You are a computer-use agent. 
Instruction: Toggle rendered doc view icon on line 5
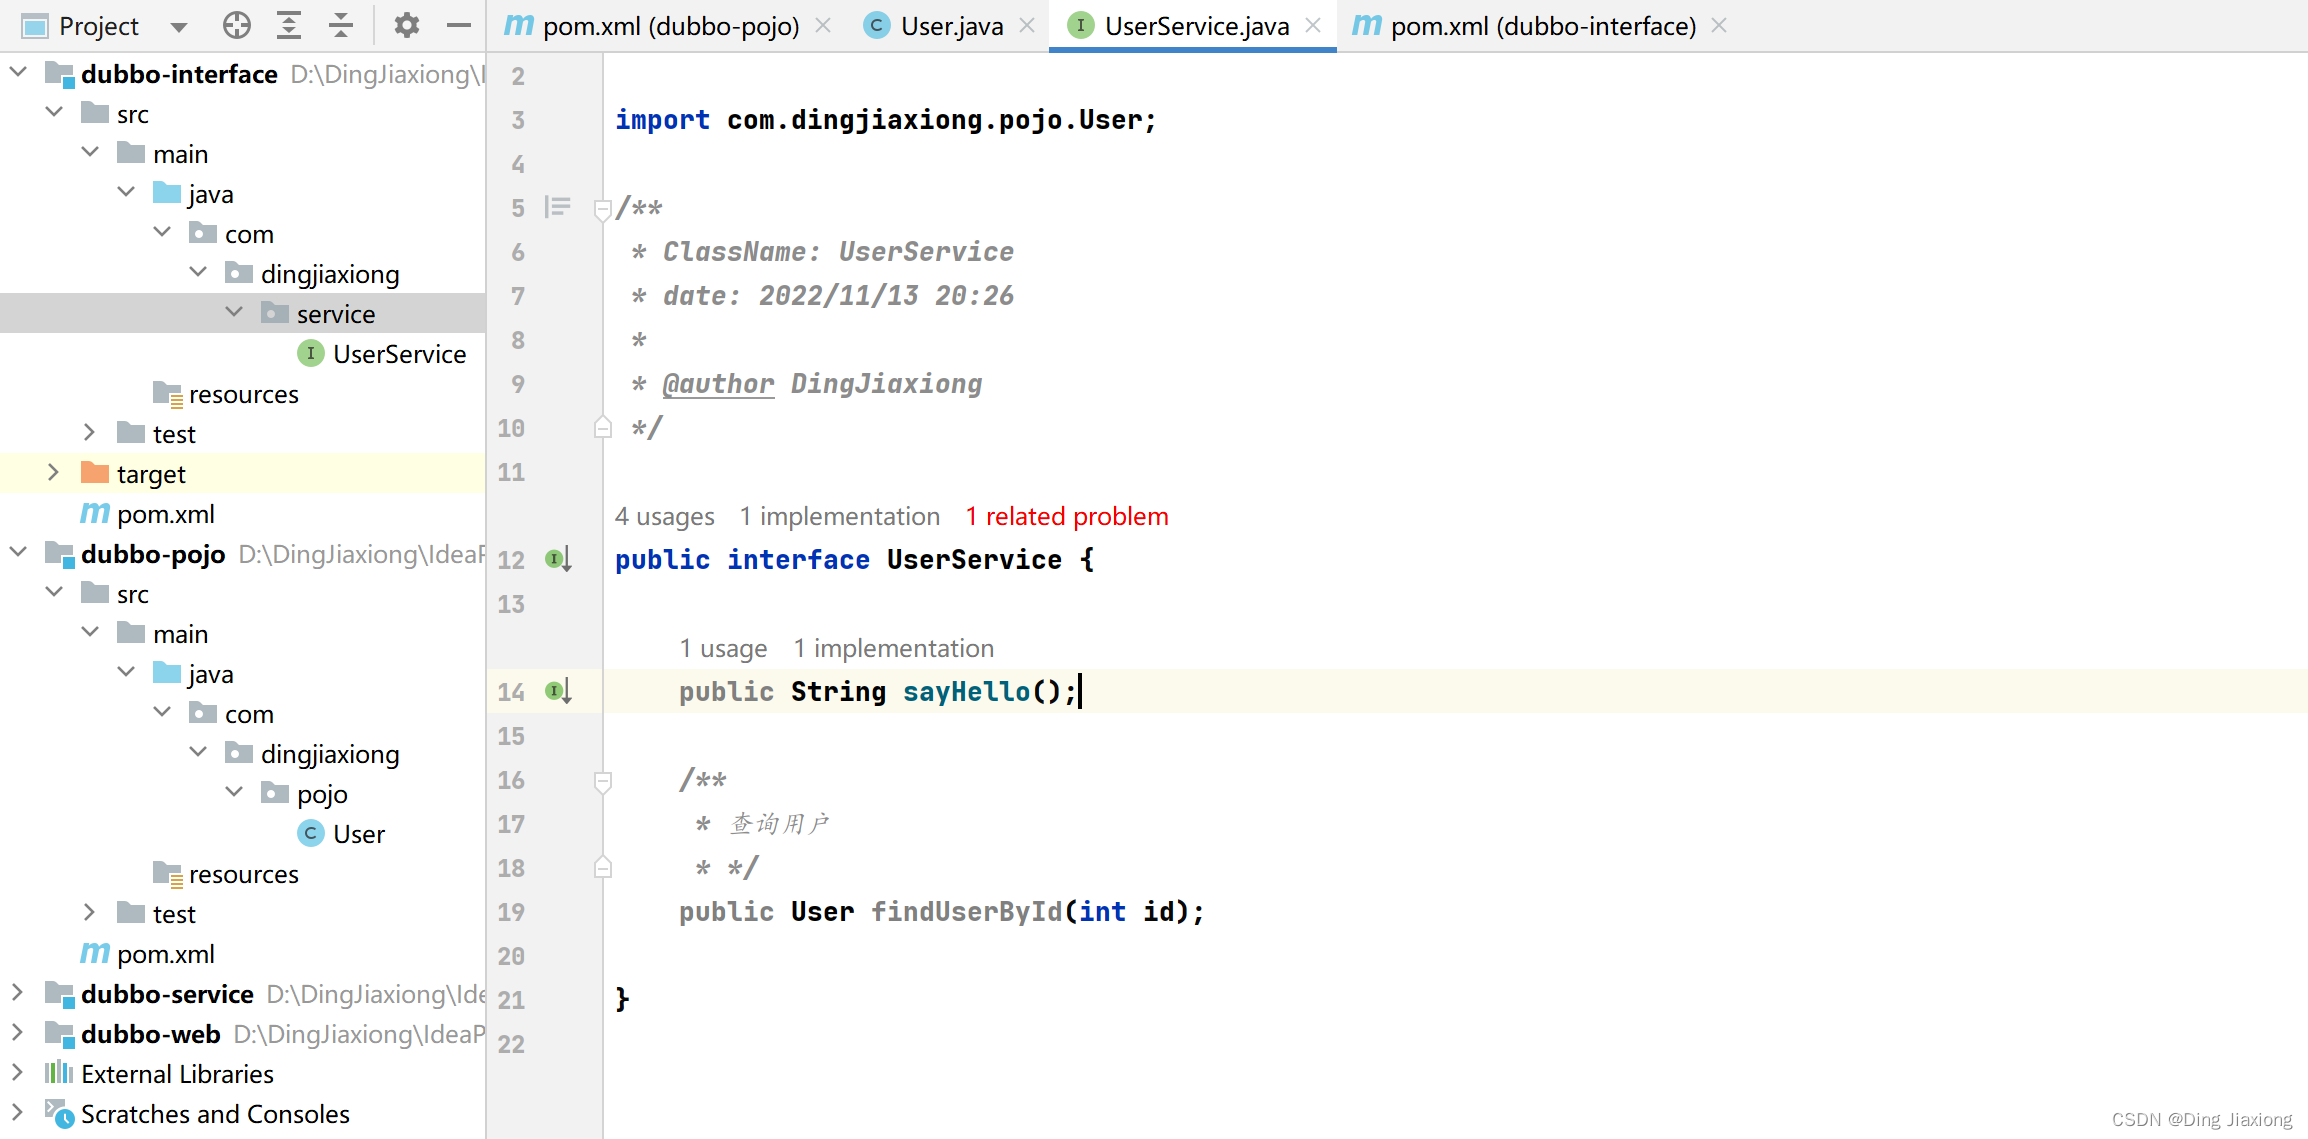557,207
